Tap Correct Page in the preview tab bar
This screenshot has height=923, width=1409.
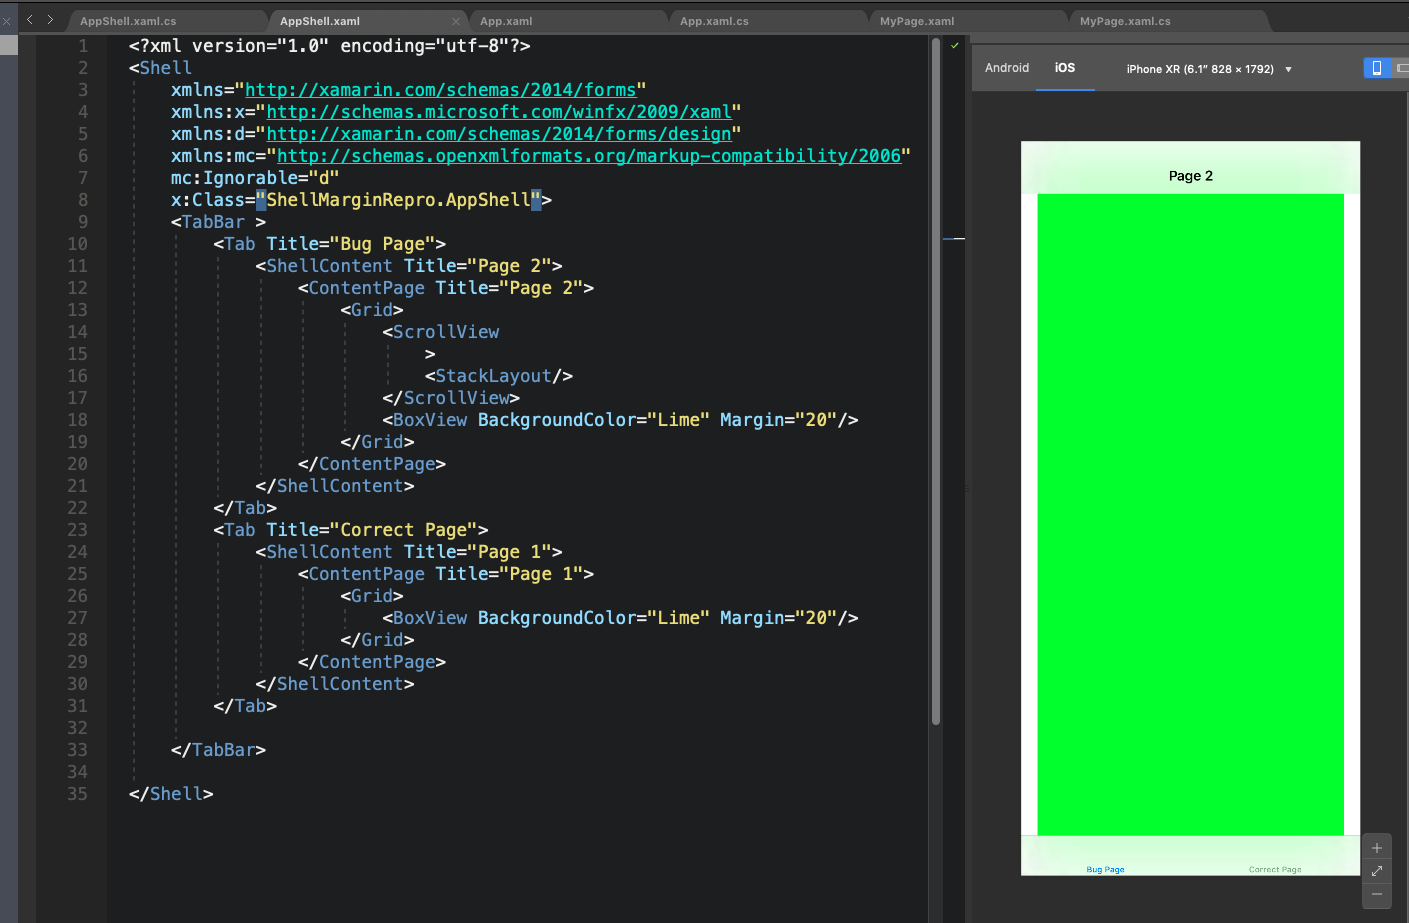pyautogui.click(x=1274, y=869)
